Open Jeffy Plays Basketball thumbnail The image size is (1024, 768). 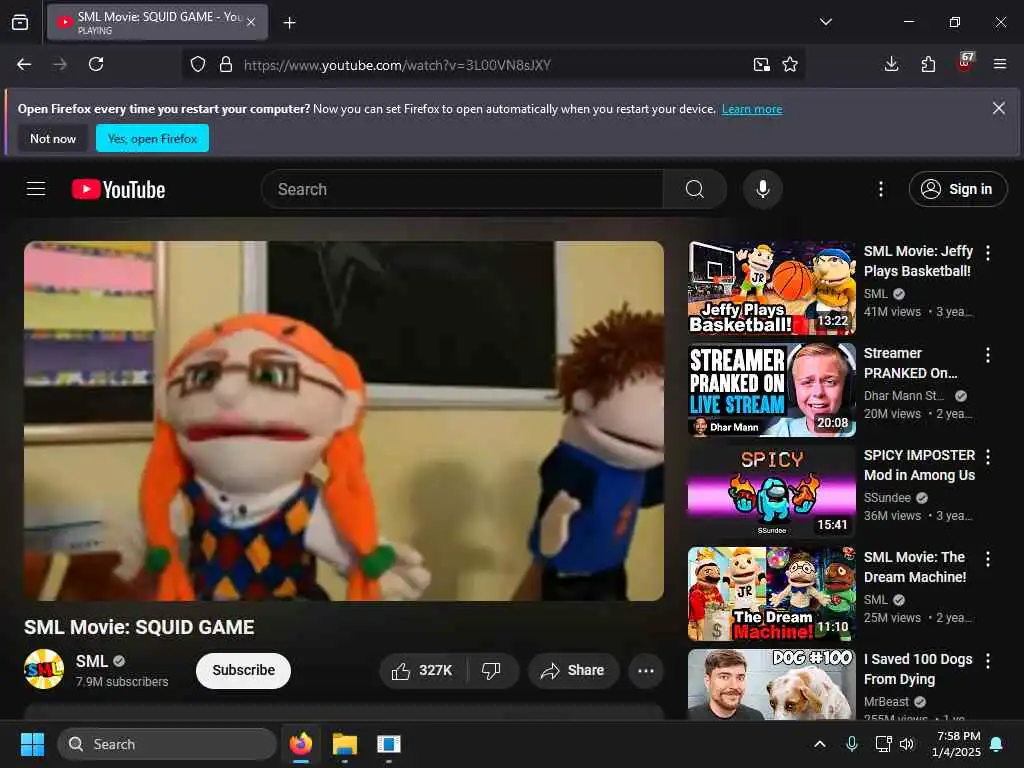click(x=771, y=288)
